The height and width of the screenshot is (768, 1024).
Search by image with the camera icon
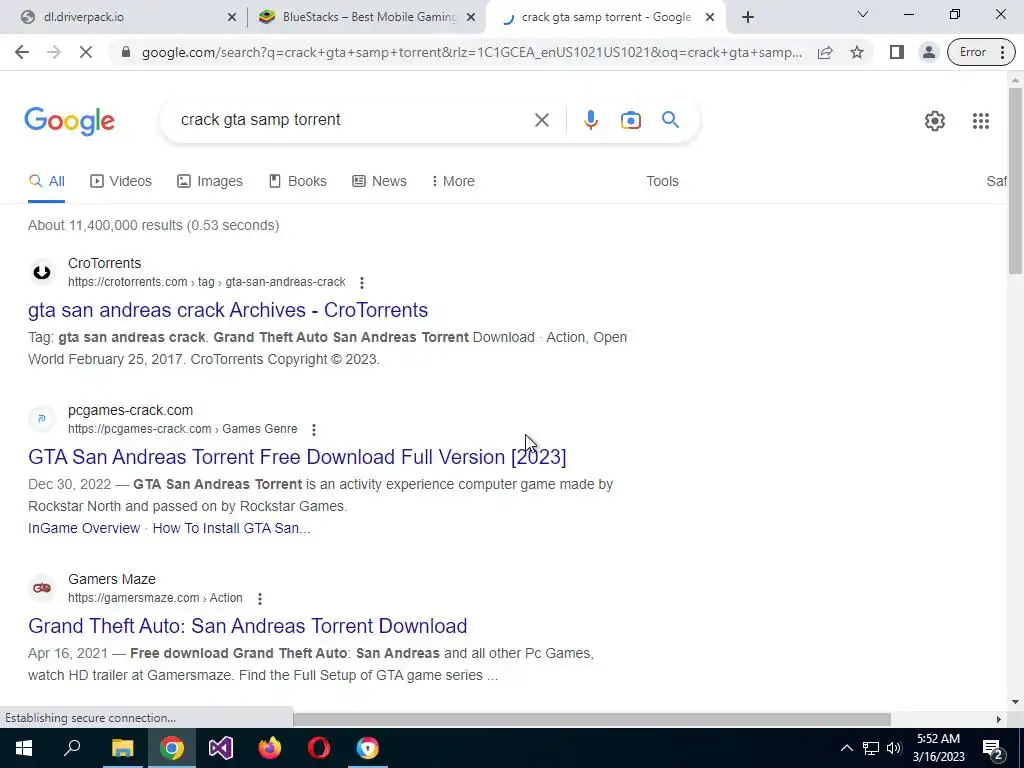pos(630,120)
